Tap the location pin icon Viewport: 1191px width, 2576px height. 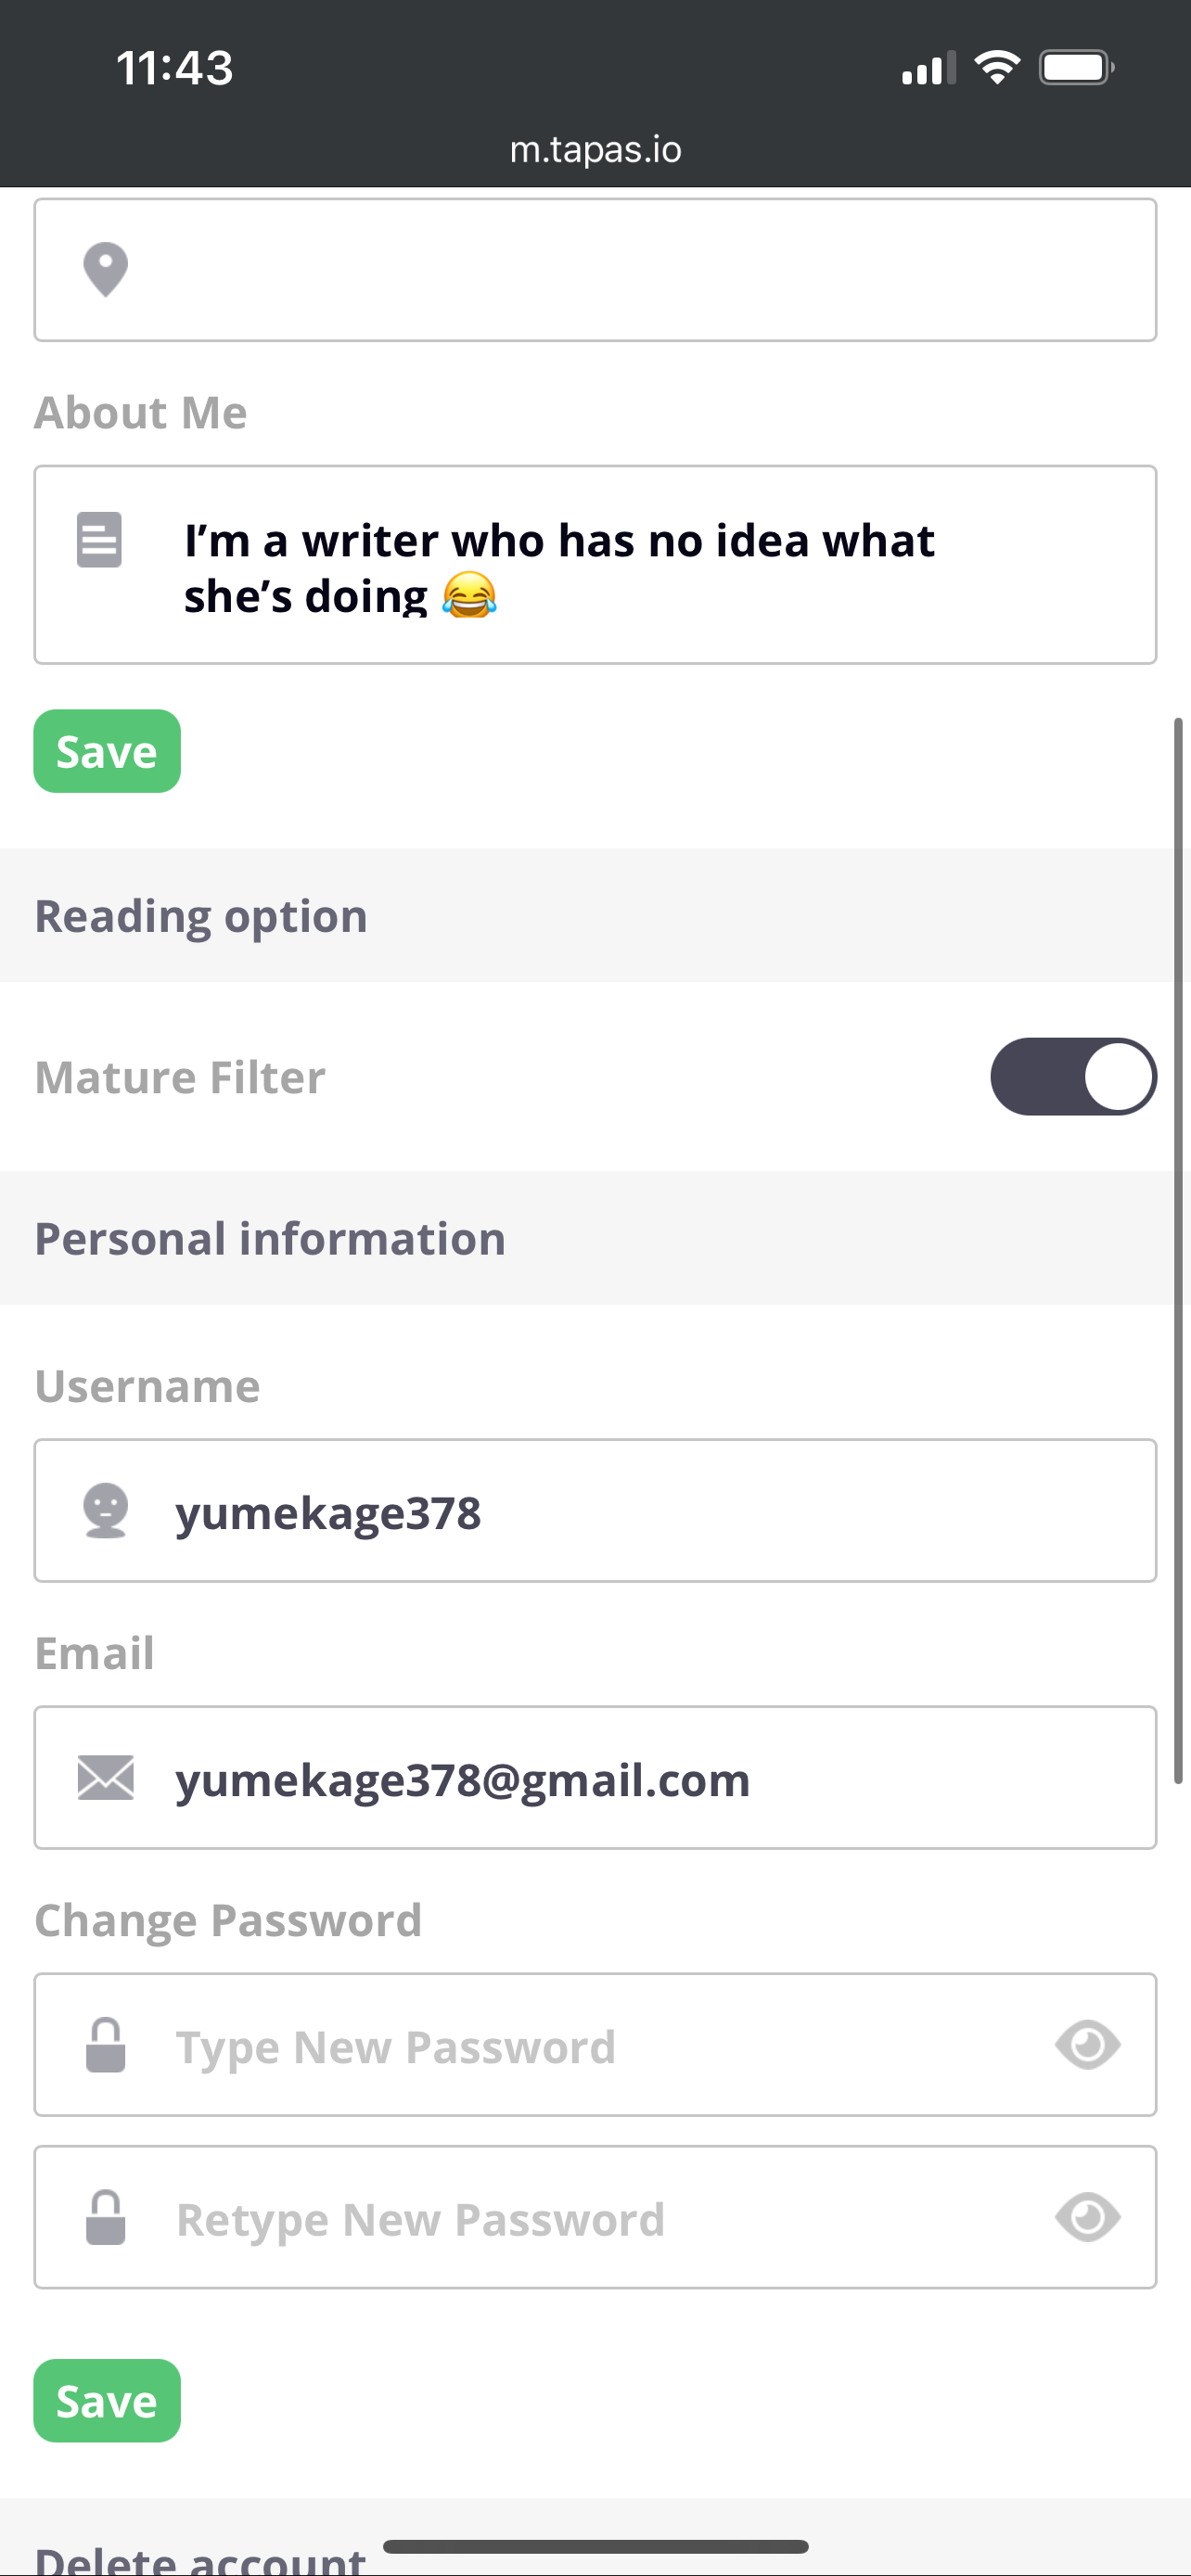tap(105, 270)
